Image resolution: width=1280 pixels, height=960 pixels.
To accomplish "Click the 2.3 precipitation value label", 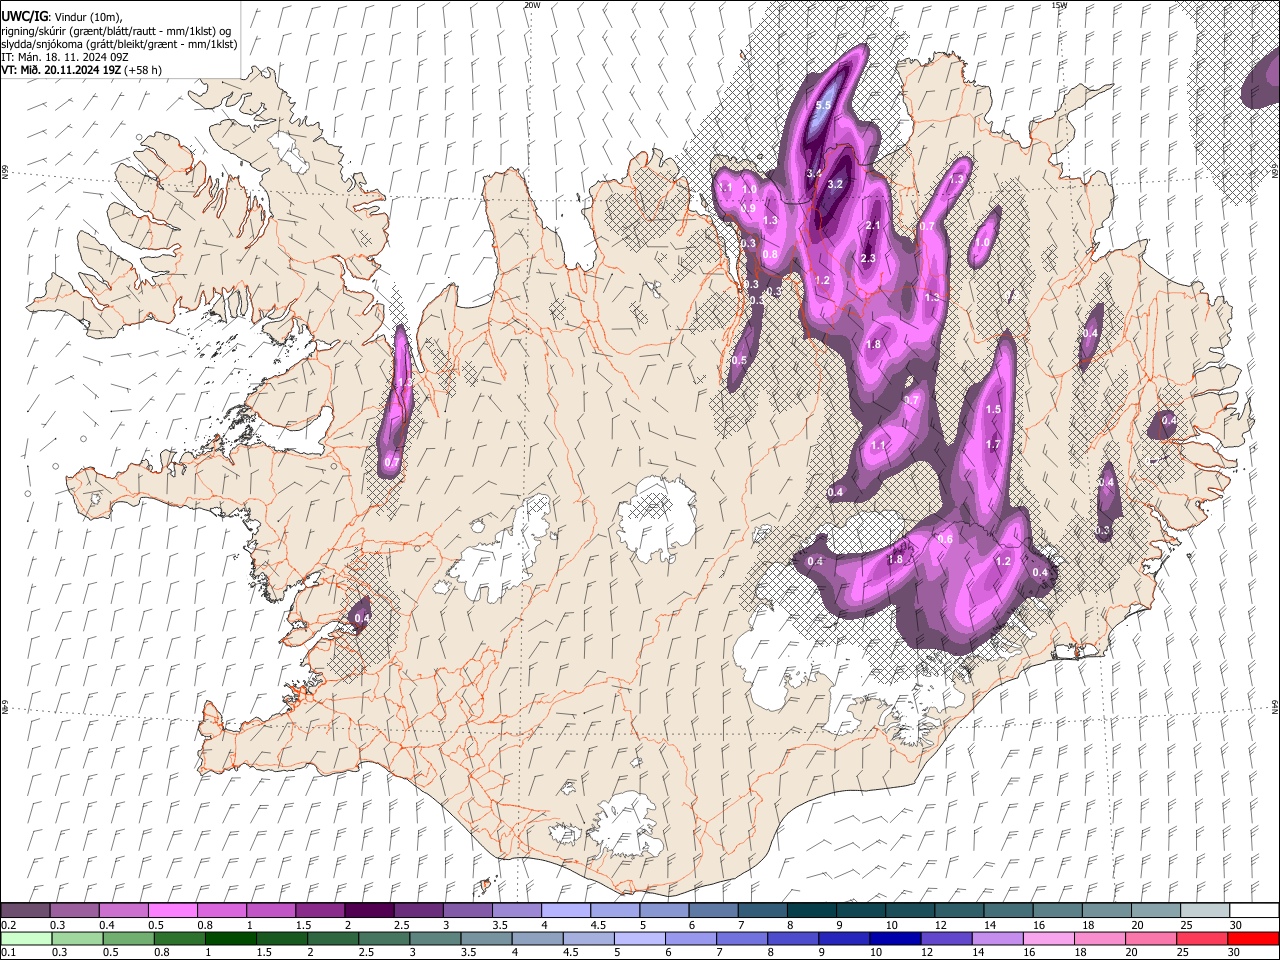I will (x=868, y=258).
